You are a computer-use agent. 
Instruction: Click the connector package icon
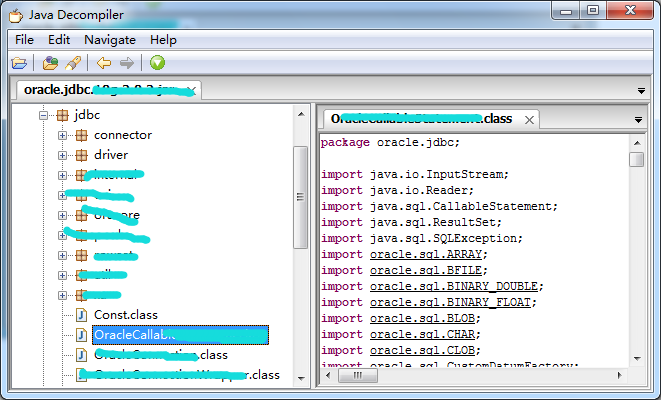[82, 135]
